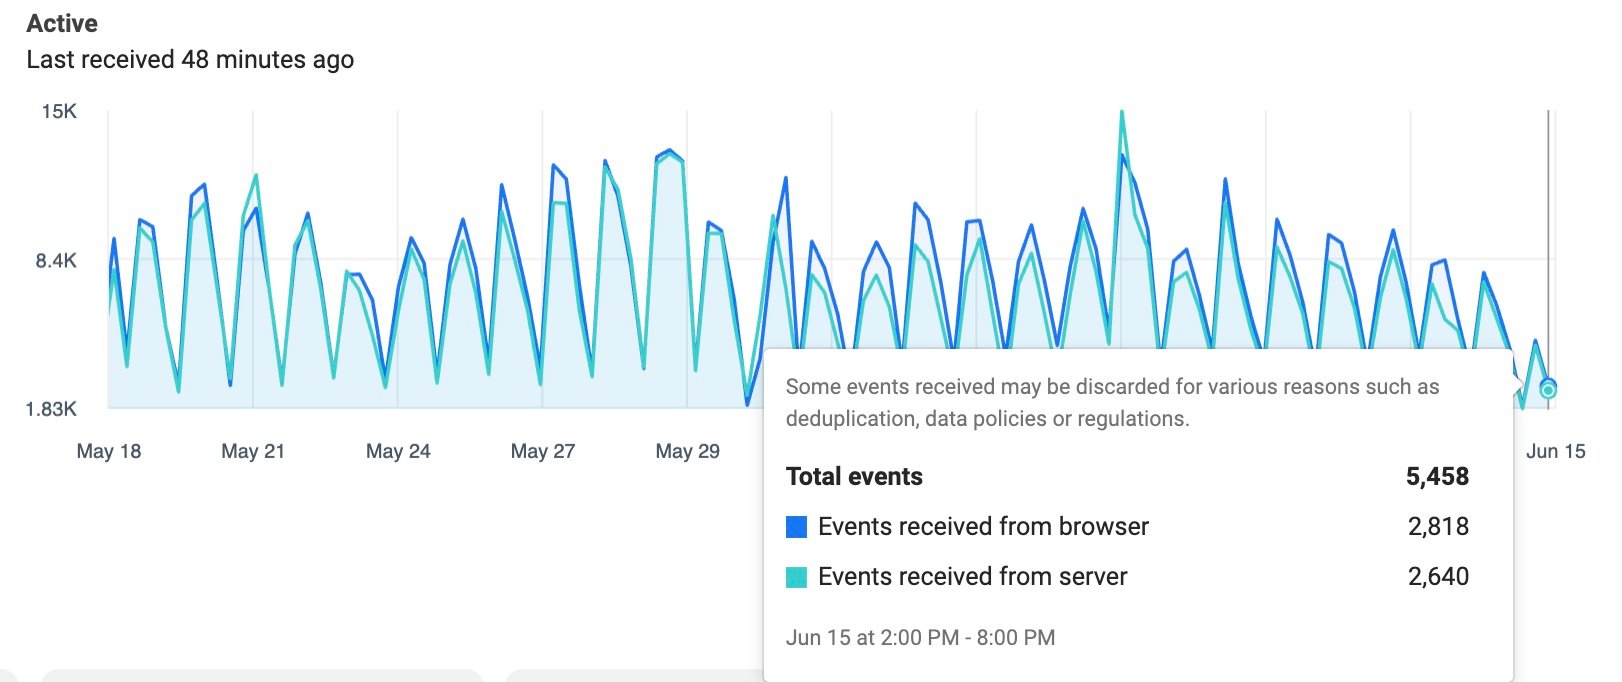Click the May 24 date label
The image size is (1622, 682).
click(x=398, y=451)
